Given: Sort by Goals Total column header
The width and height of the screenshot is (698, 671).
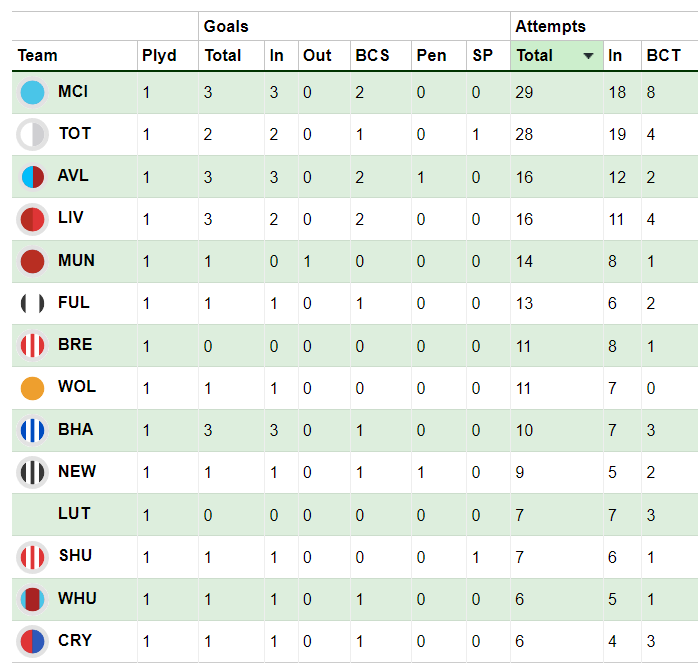Looking at the screenshot, I should click(x=223, y=56).
